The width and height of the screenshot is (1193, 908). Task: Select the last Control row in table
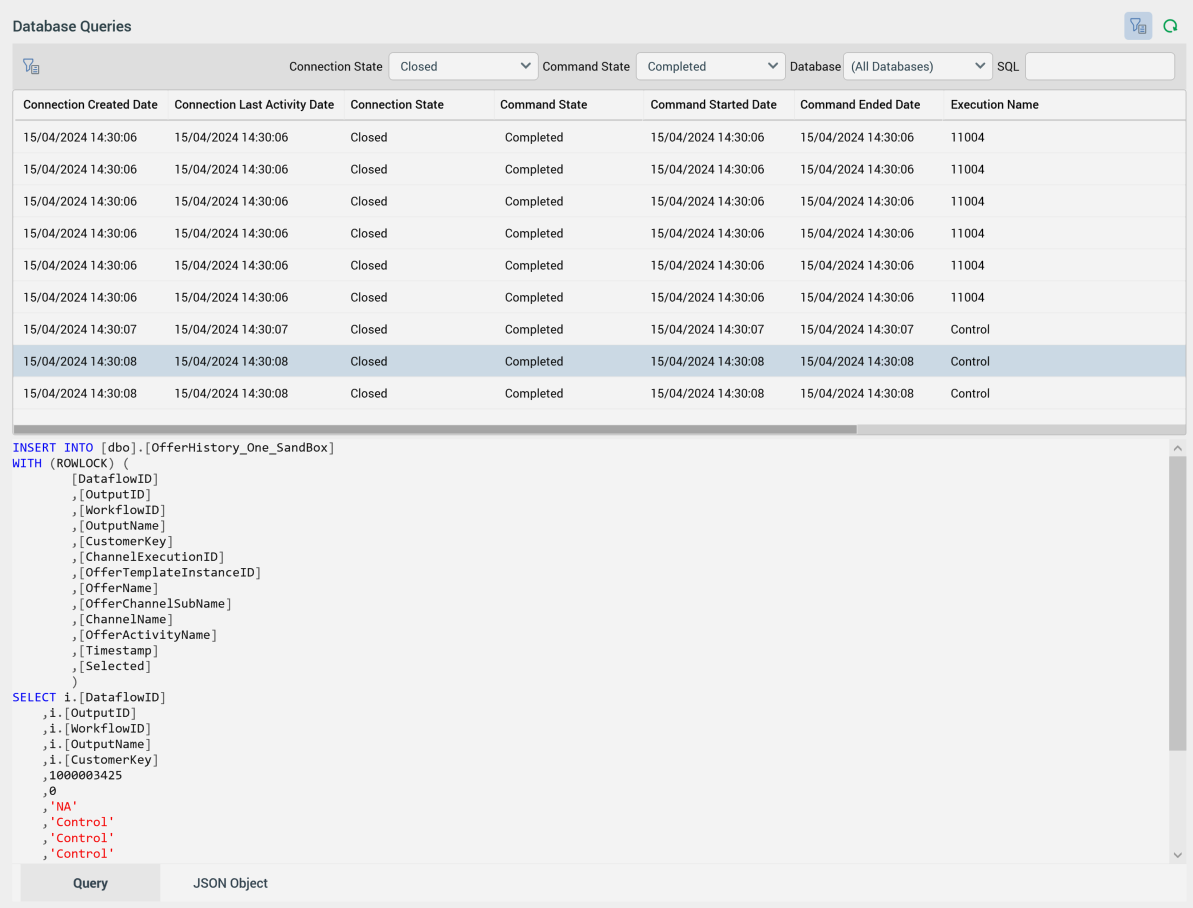point(600,394)
